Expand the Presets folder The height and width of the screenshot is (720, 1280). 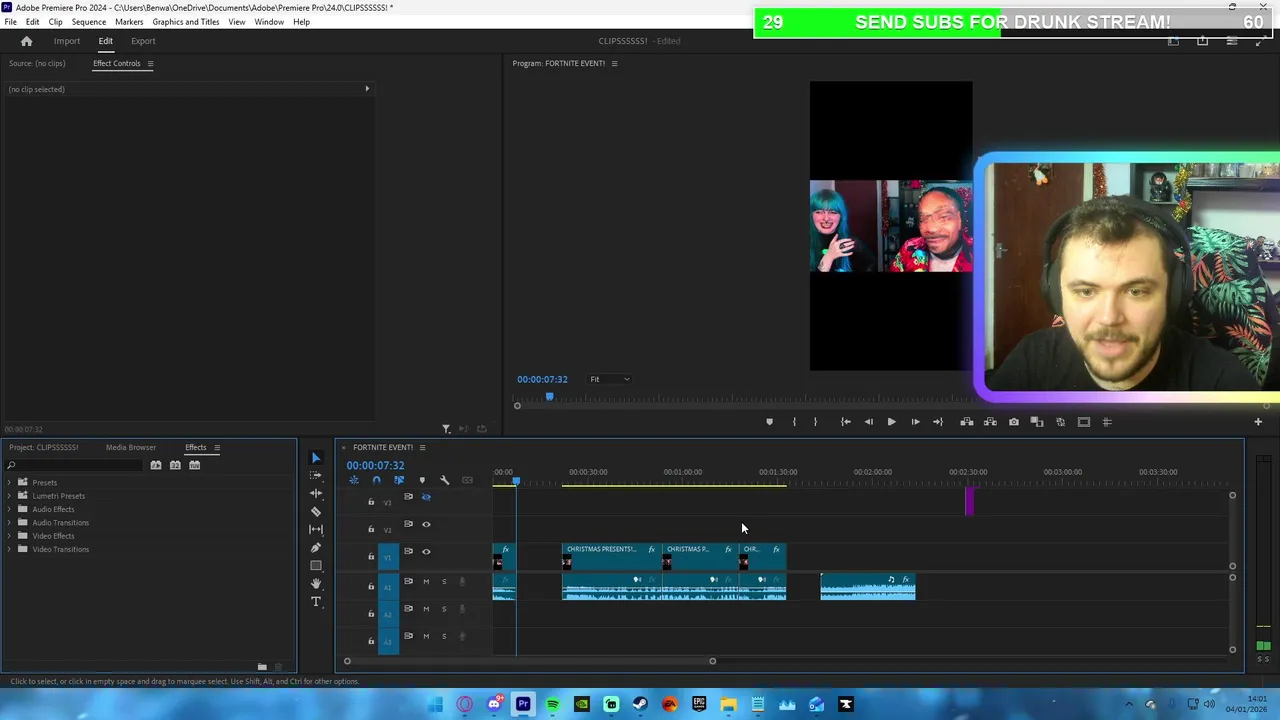tap(10, 483)
